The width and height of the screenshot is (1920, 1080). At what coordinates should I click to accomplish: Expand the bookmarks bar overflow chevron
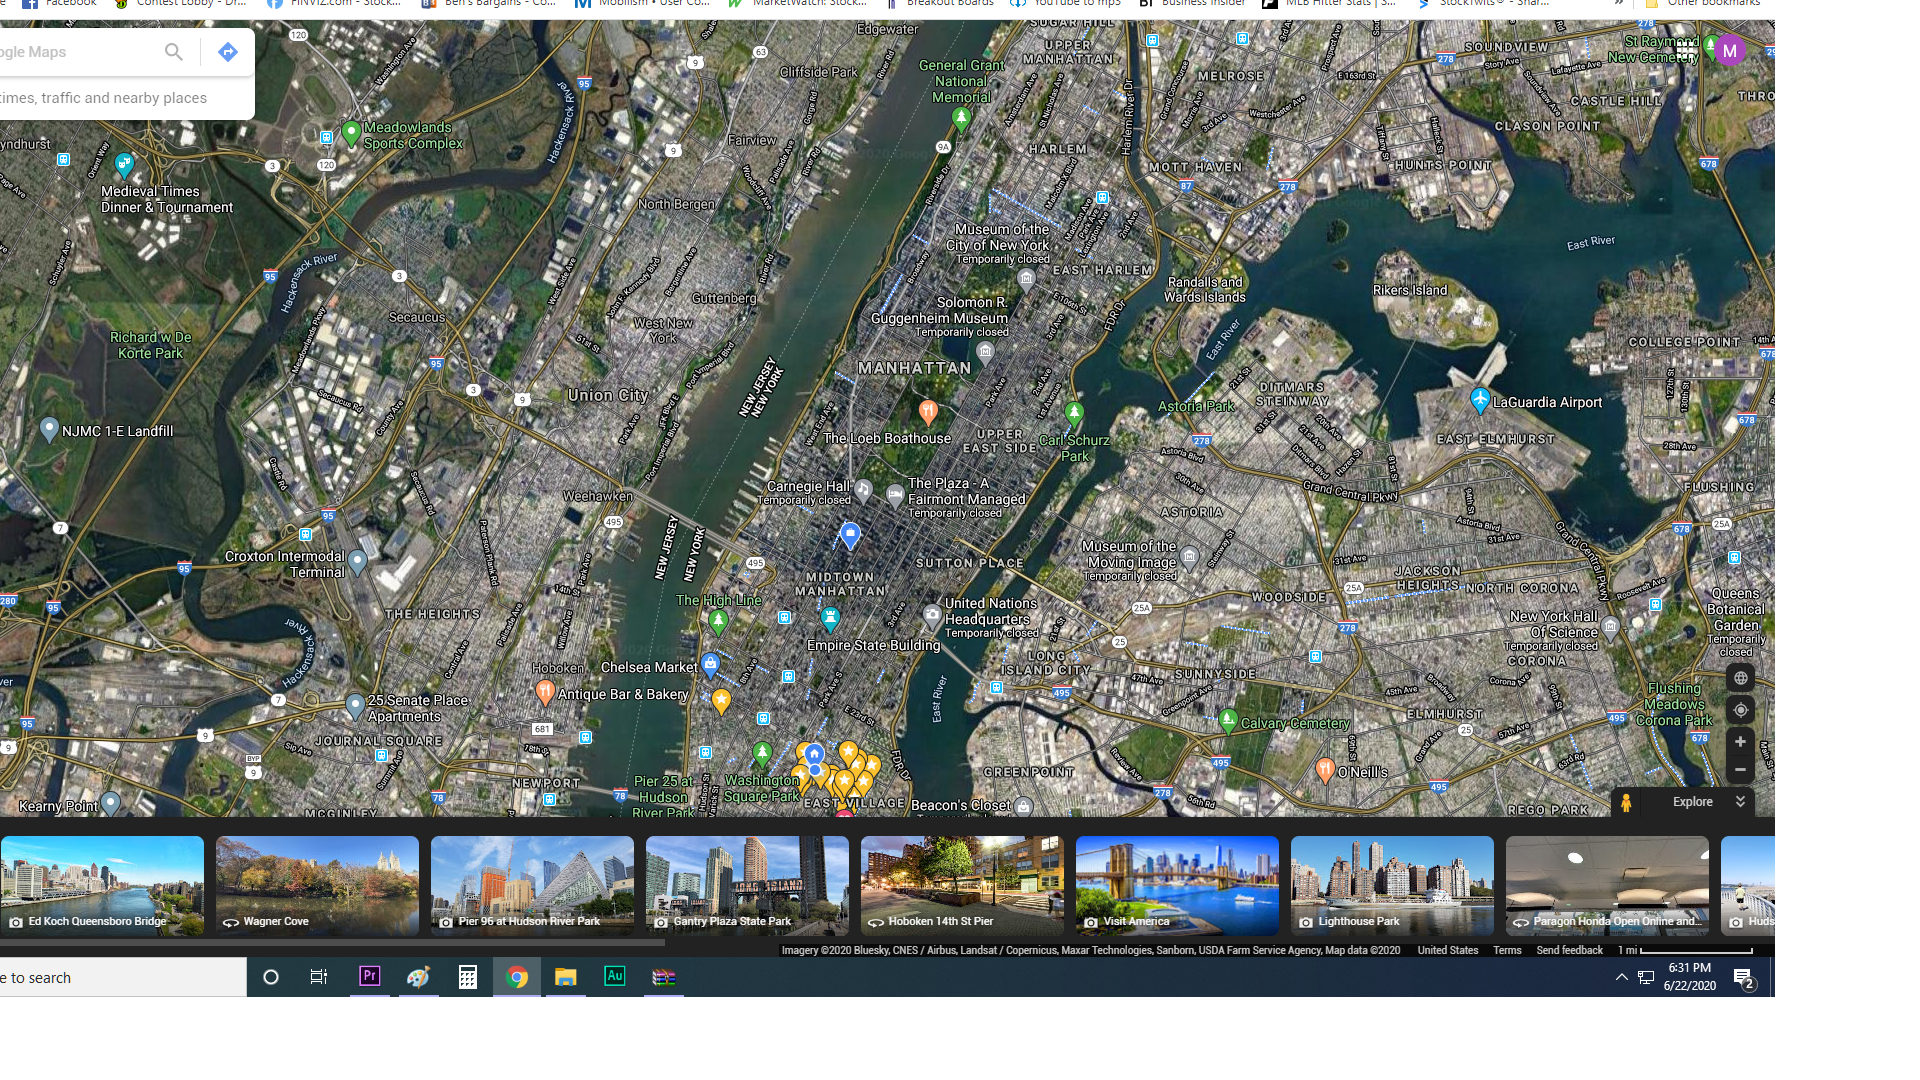point(1619,4)
